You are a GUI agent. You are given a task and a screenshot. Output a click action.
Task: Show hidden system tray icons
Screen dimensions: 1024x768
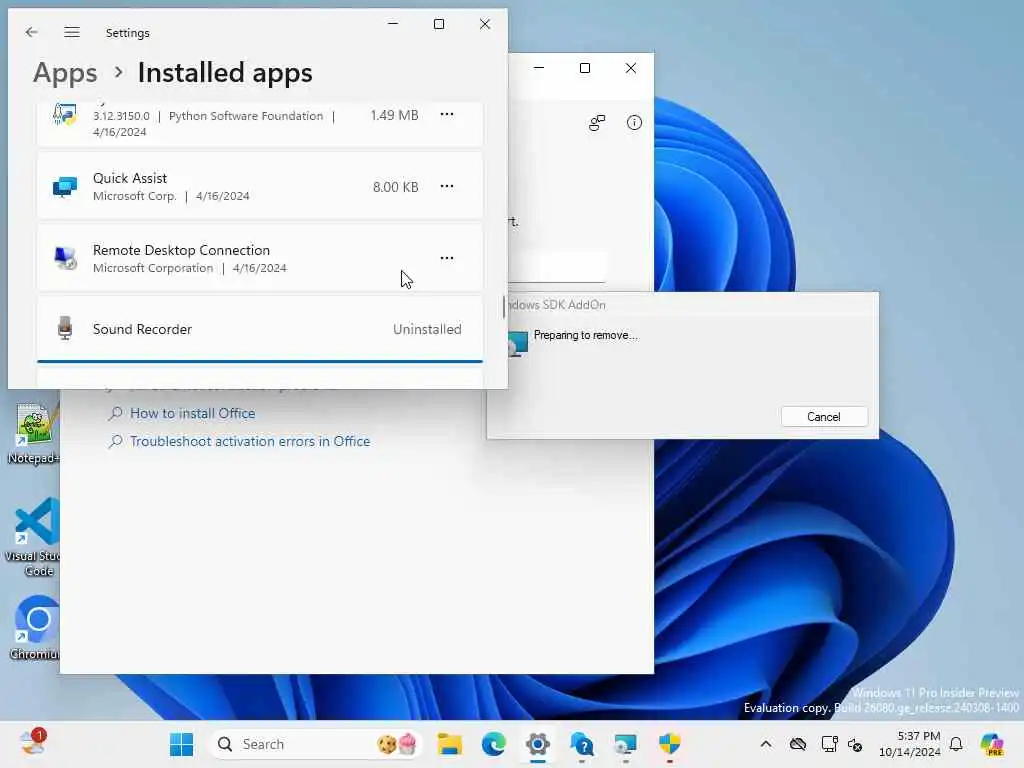[x=766, y=744]
